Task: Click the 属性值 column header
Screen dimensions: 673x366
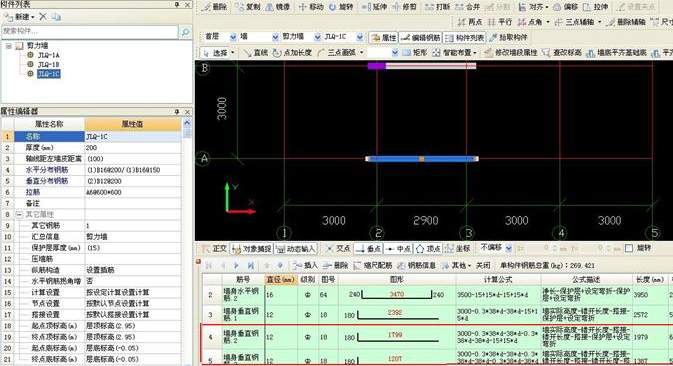Action: tap(133, 124)
